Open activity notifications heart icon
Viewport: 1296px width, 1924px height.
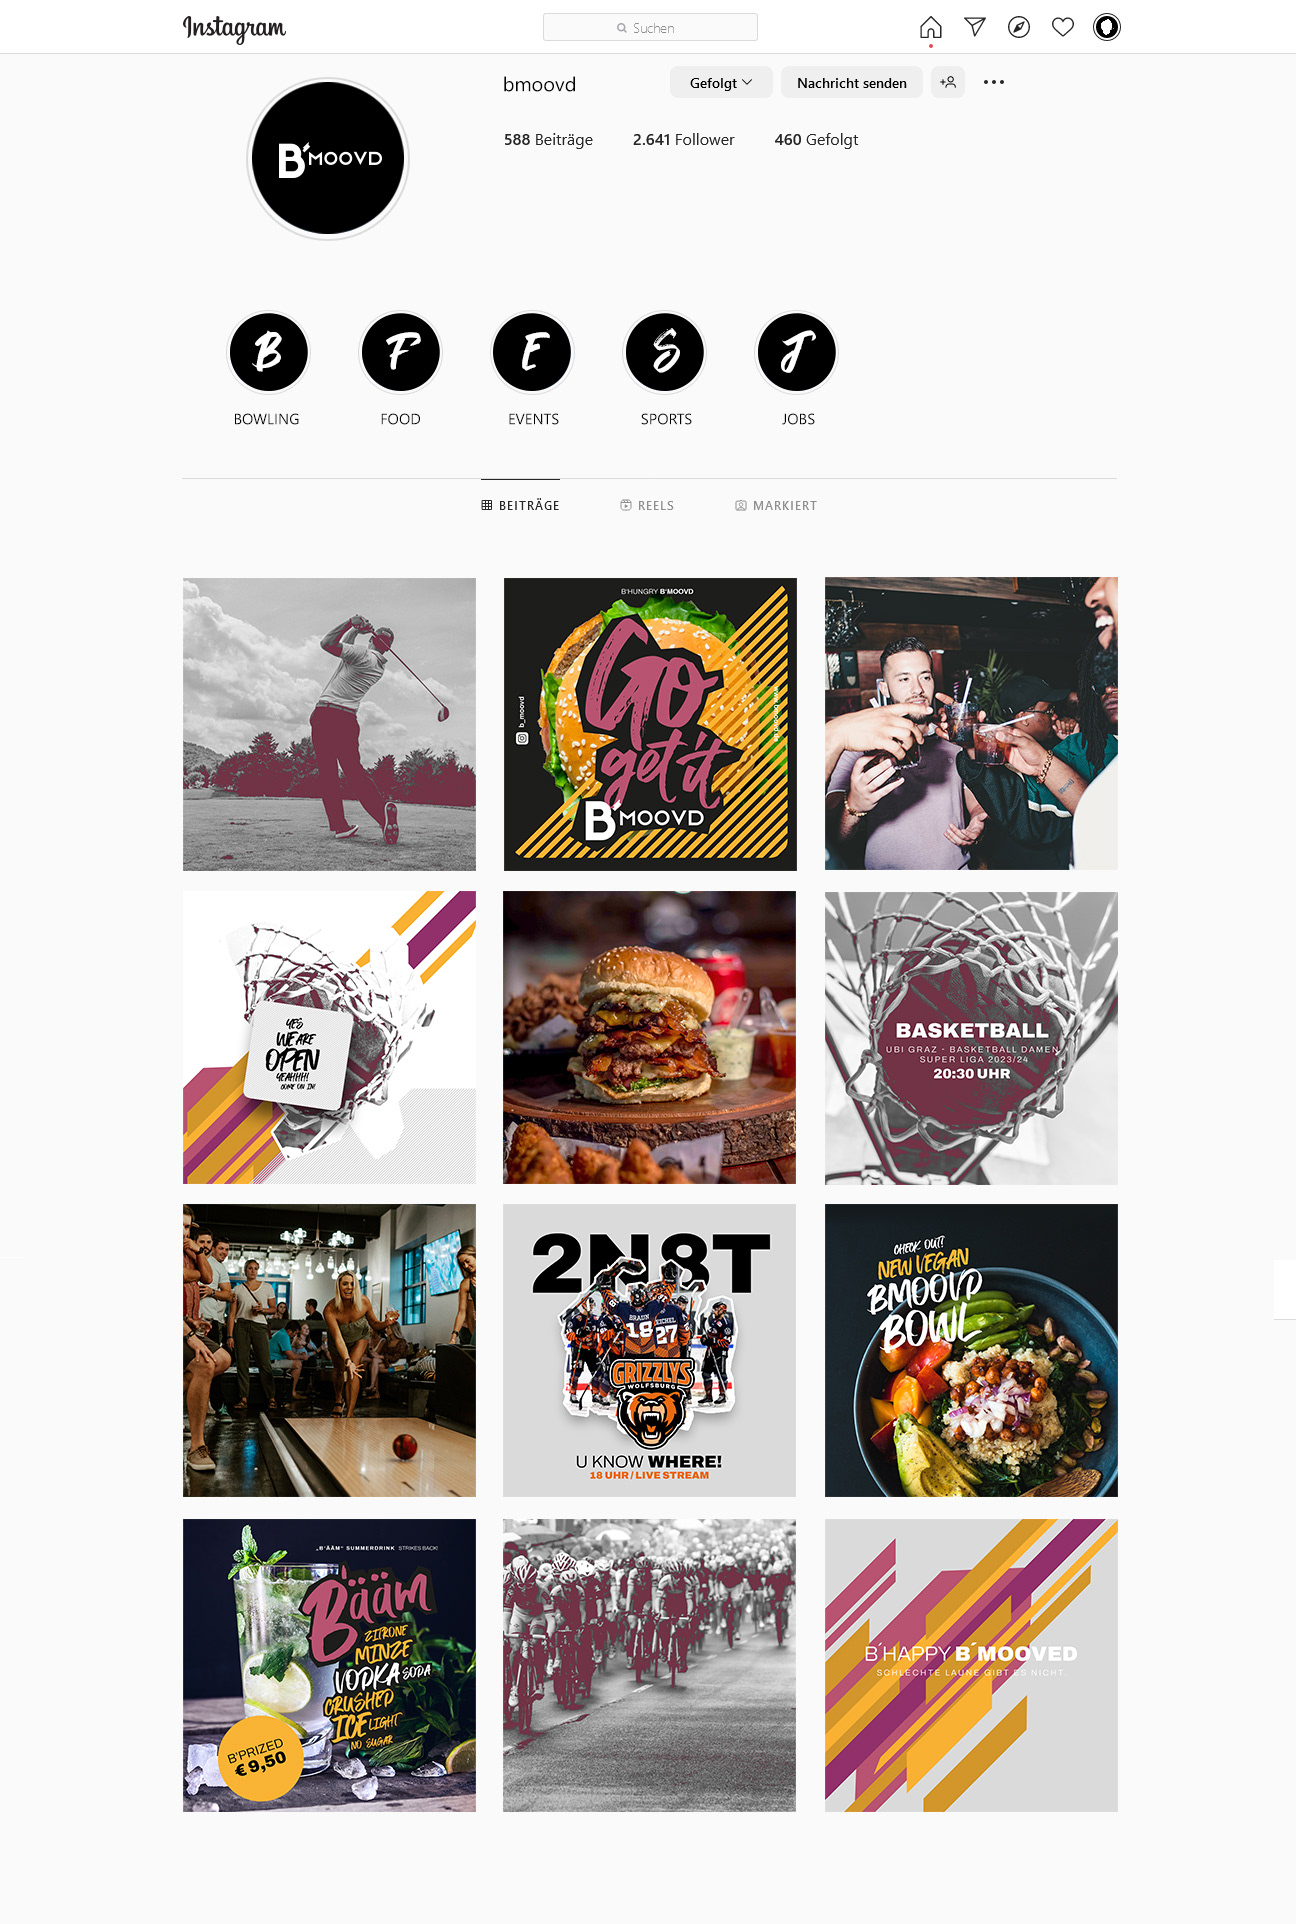coord(1063,27)
